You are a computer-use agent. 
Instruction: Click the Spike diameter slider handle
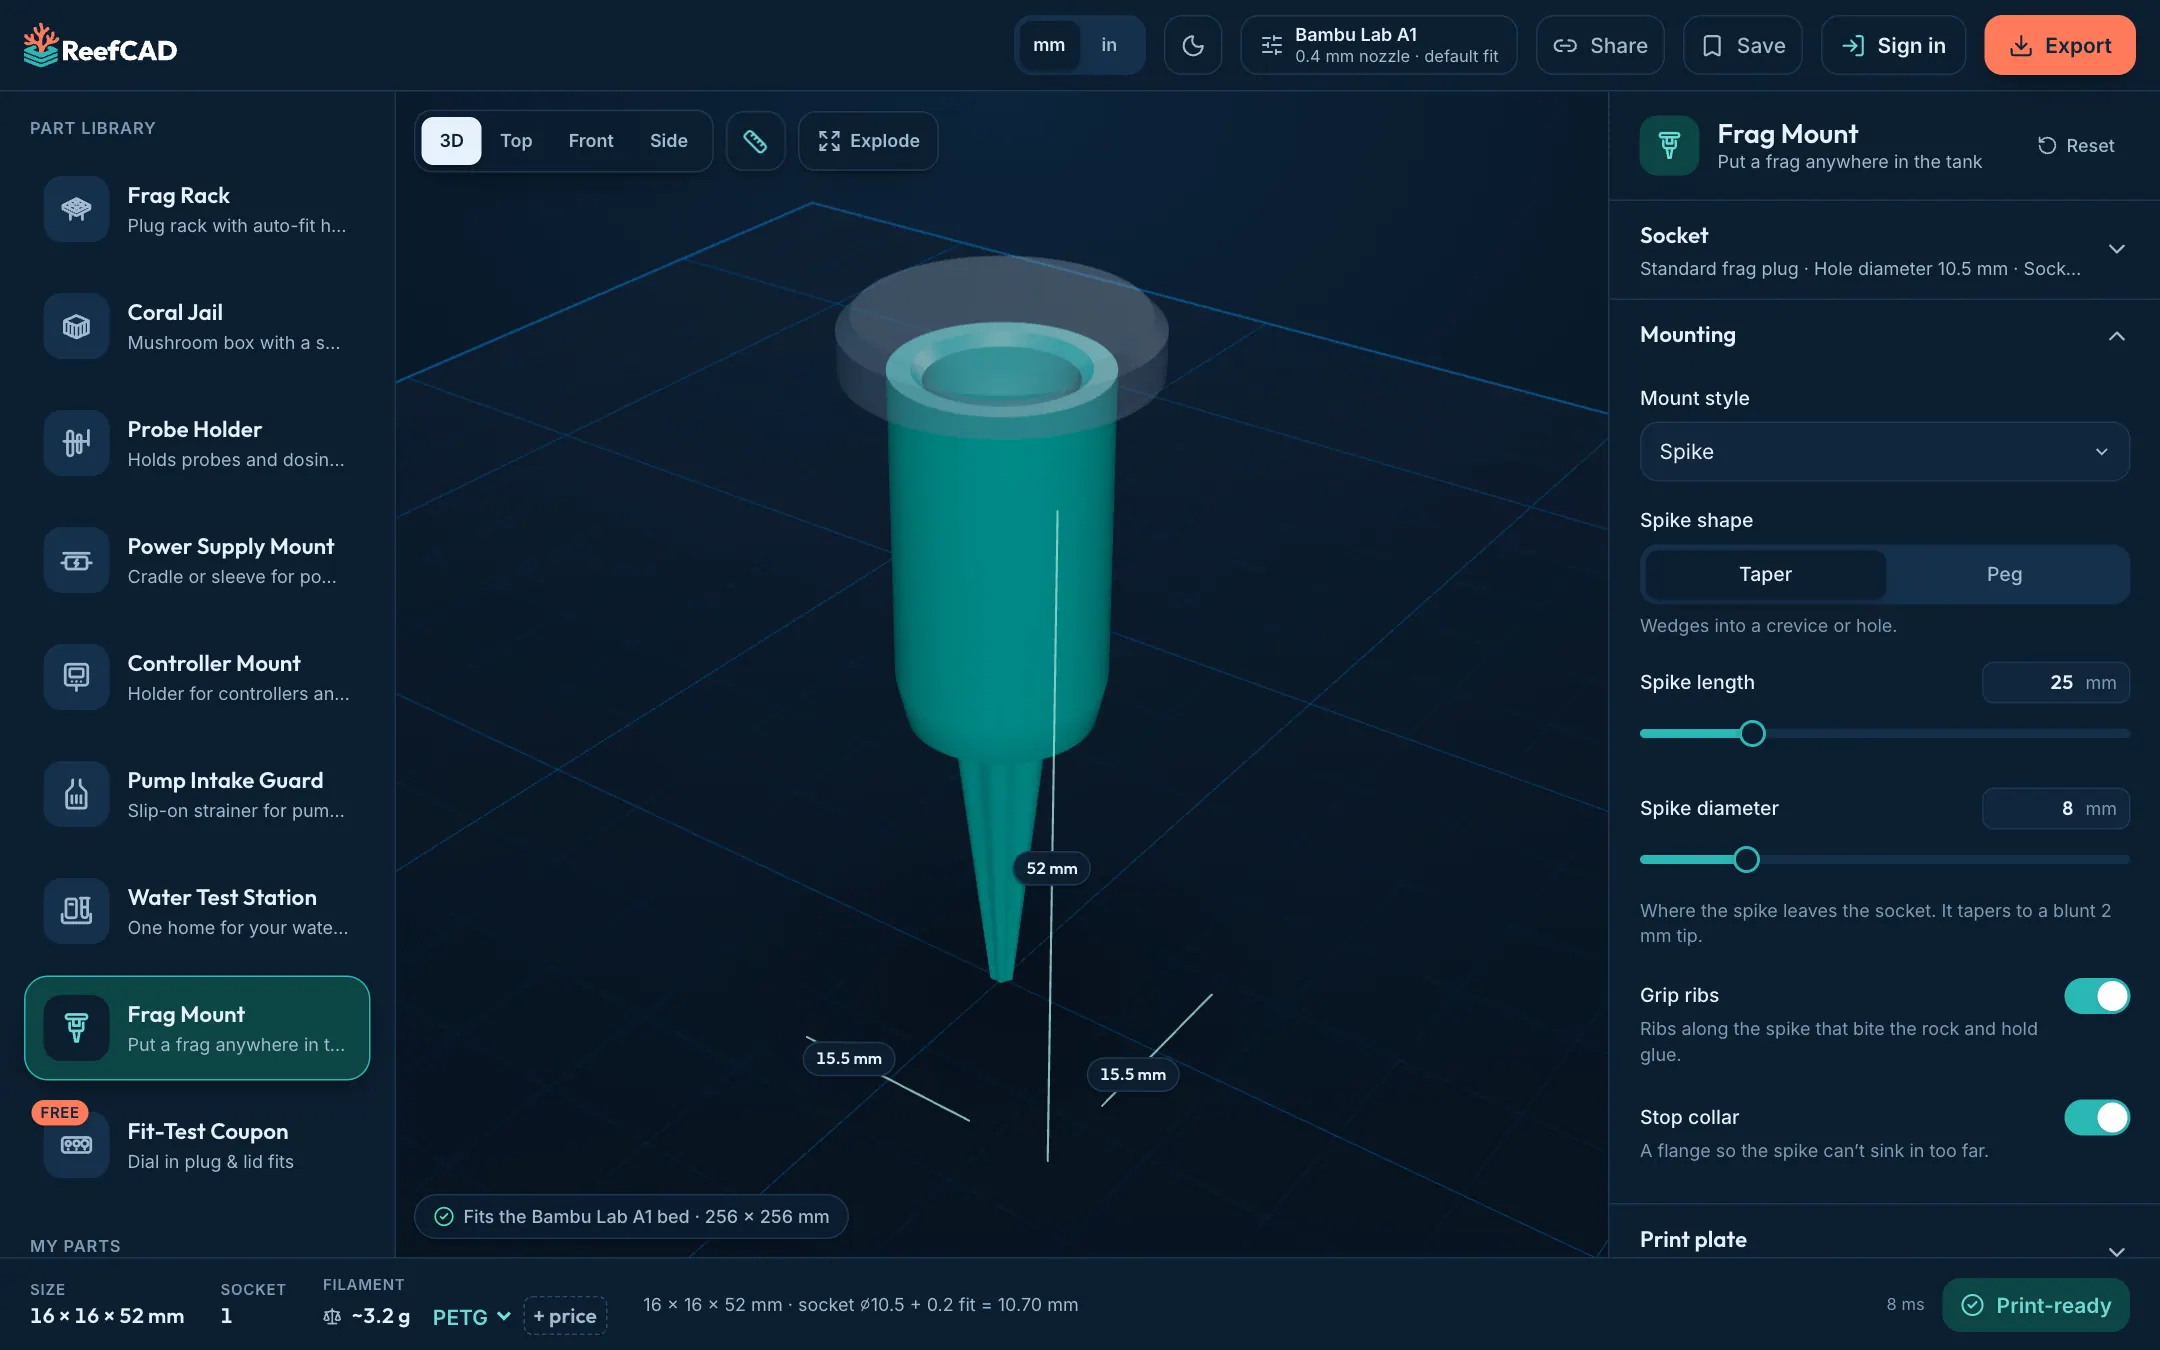[x=1746, y=860]
